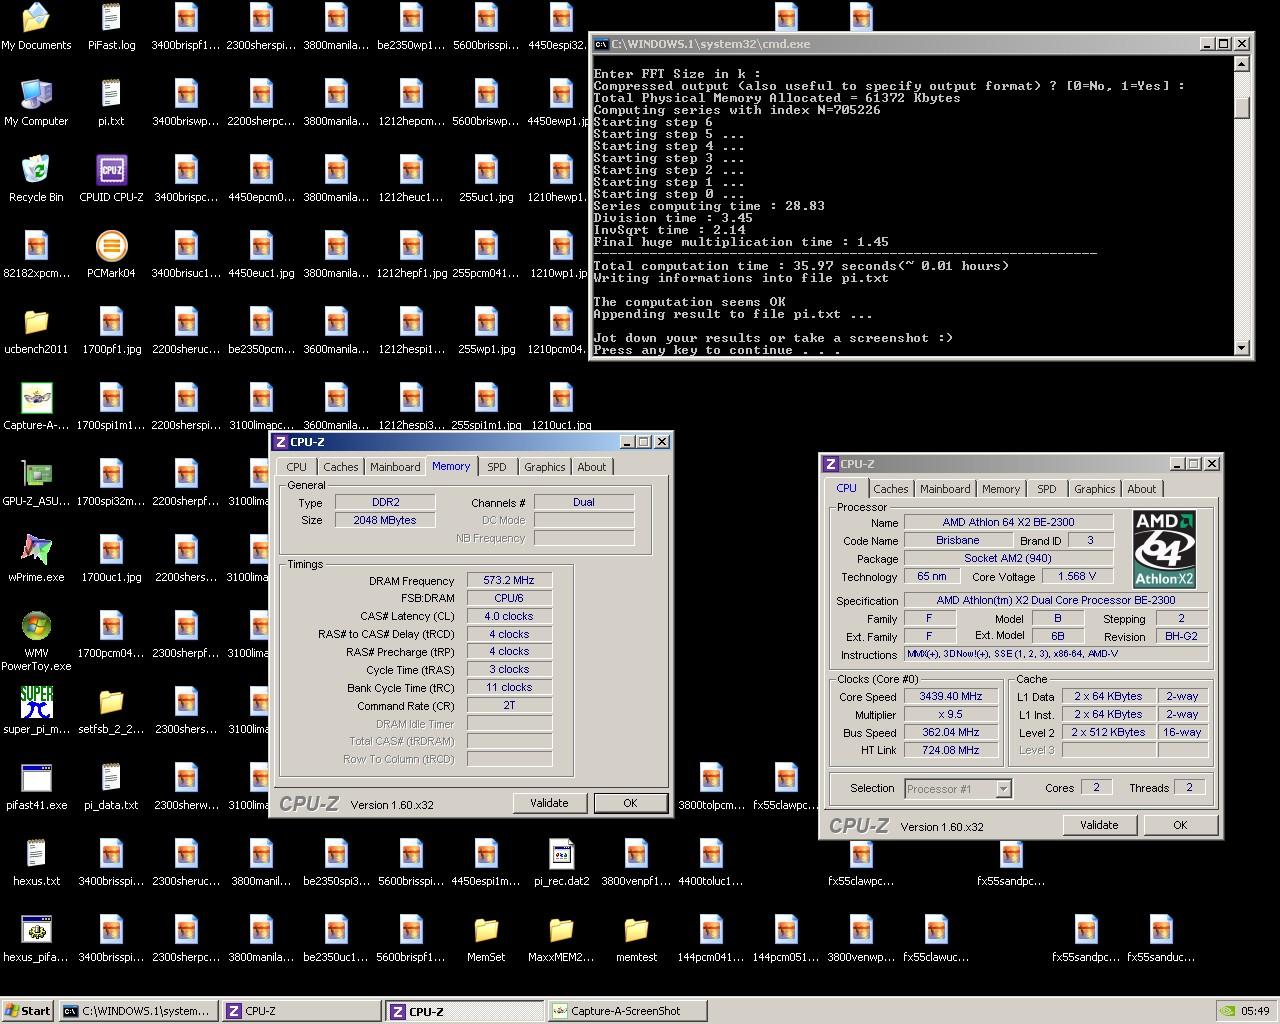Open the Windows Start menu
This screenshot has height=1024, width=1280.
point(28,1011)
